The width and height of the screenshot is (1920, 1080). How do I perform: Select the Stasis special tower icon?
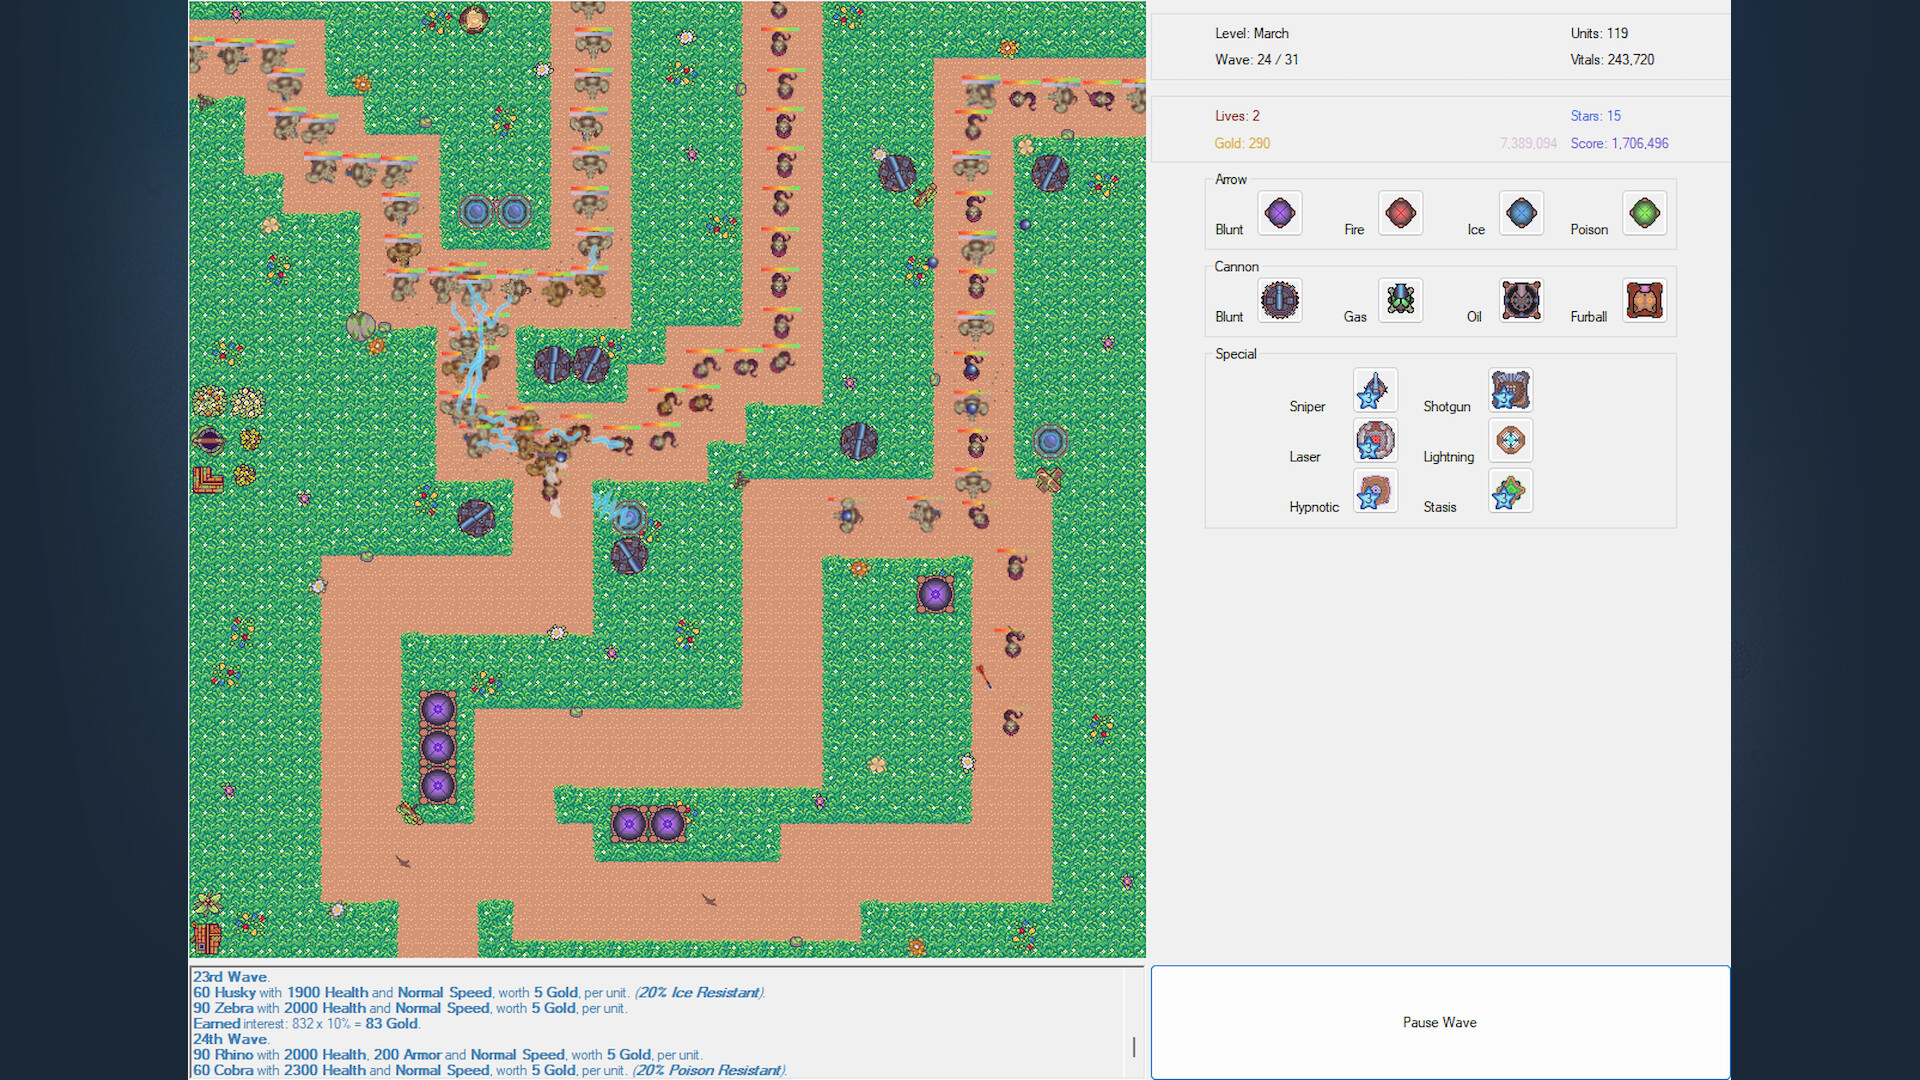click(x=1510, y=491)
